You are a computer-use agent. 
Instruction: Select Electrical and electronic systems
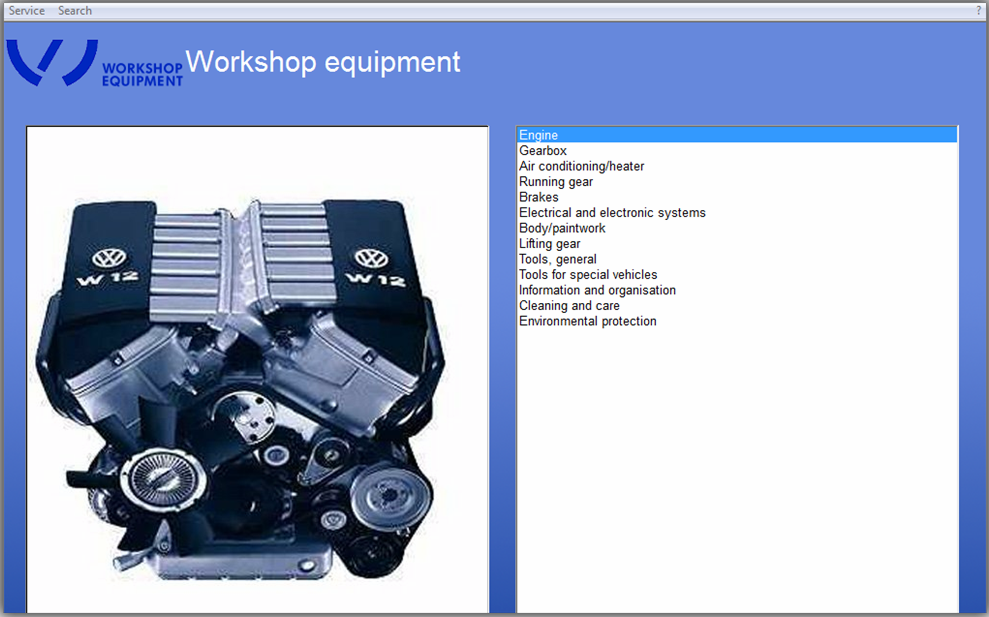(737, 213)
